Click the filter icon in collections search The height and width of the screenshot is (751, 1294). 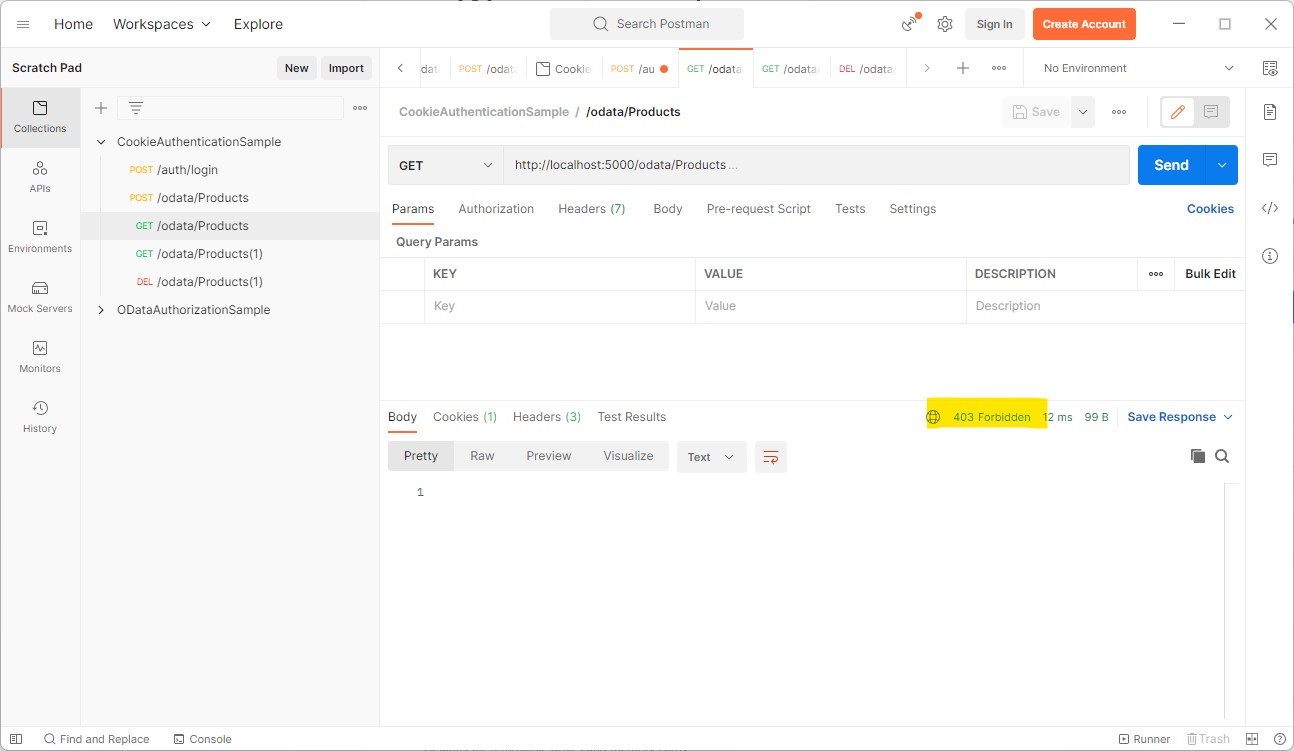(136, 108)
